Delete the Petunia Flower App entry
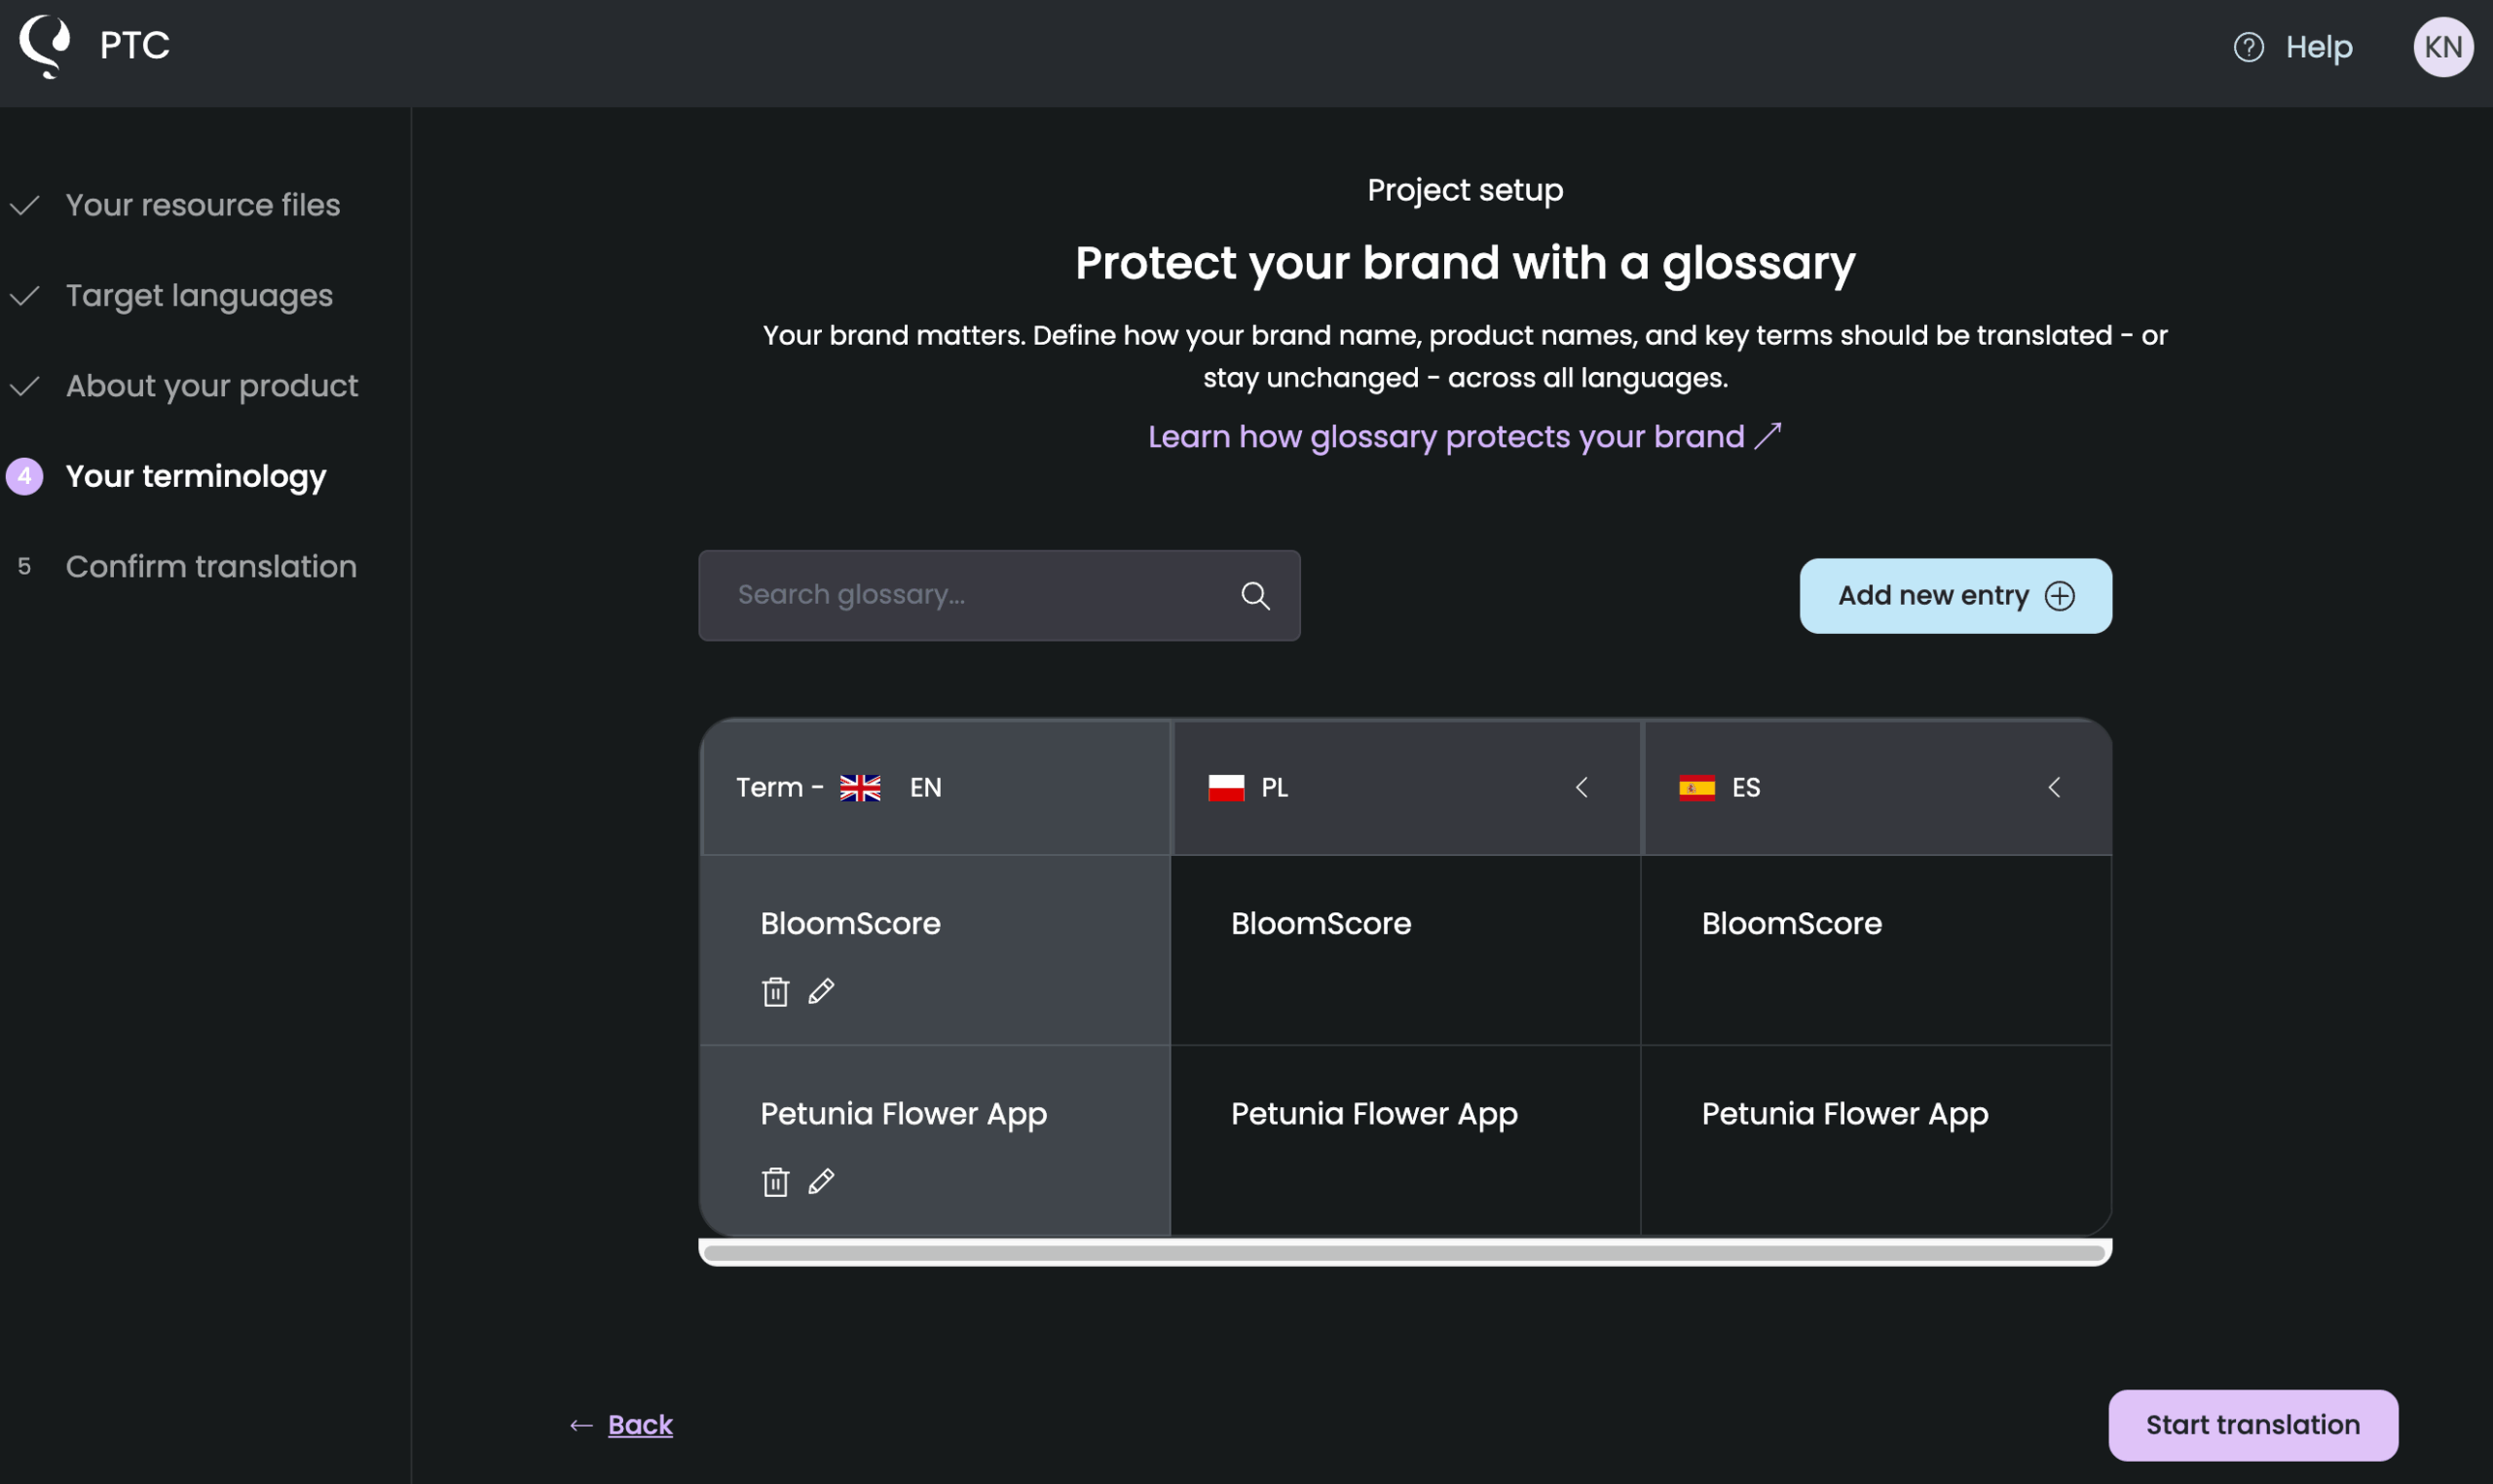The image size is (2493, 1484). [x=775, y=1182]
